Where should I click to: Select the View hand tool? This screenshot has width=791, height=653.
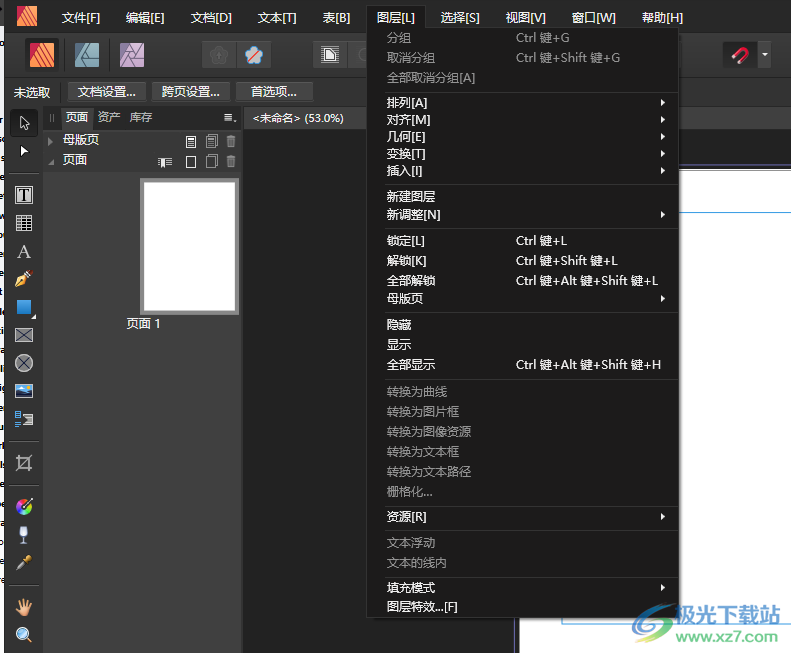click(24, 607)
